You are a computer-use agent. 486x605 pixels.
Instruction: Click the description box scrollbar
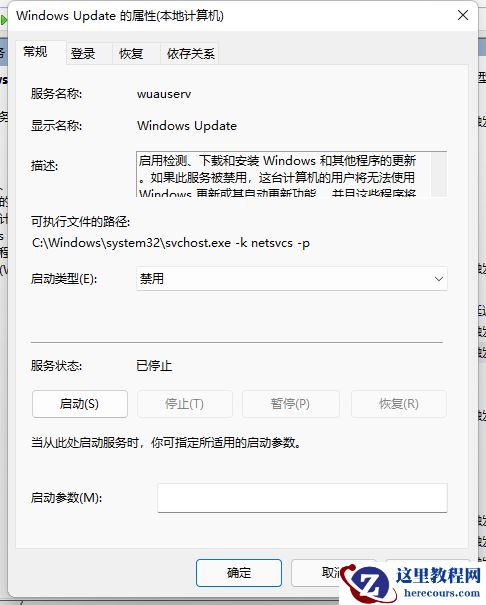coord(439,174)
